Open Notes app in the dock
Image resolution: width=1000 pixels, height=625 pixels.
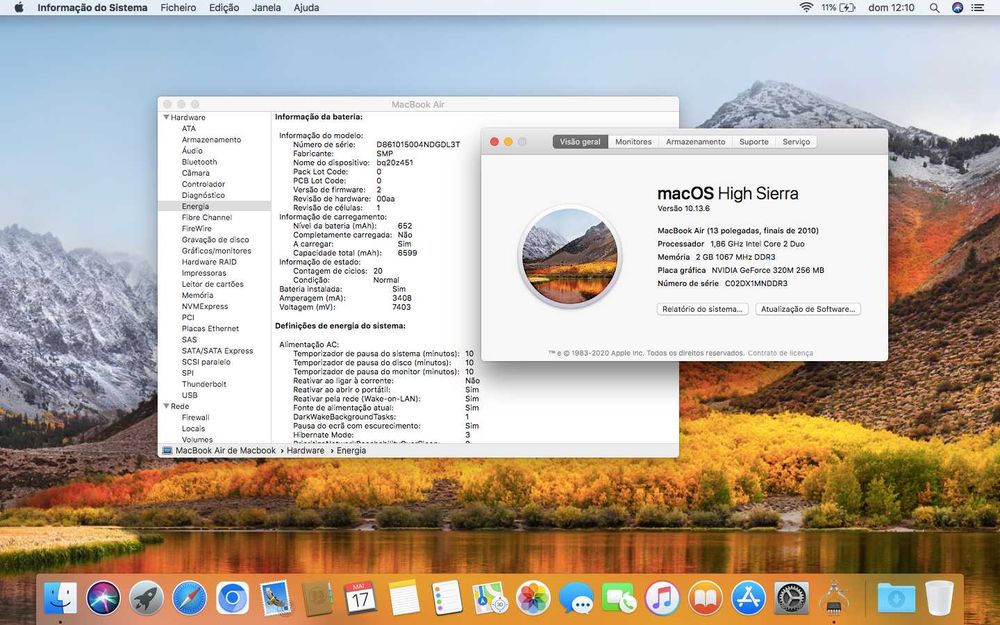[x=404, y=598]
